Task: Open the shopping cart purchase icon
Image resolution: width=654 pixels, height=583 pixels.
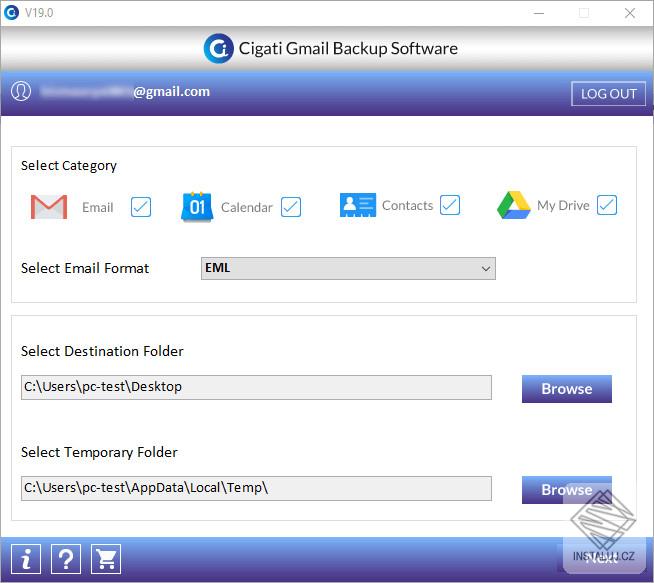Action: 106,558
